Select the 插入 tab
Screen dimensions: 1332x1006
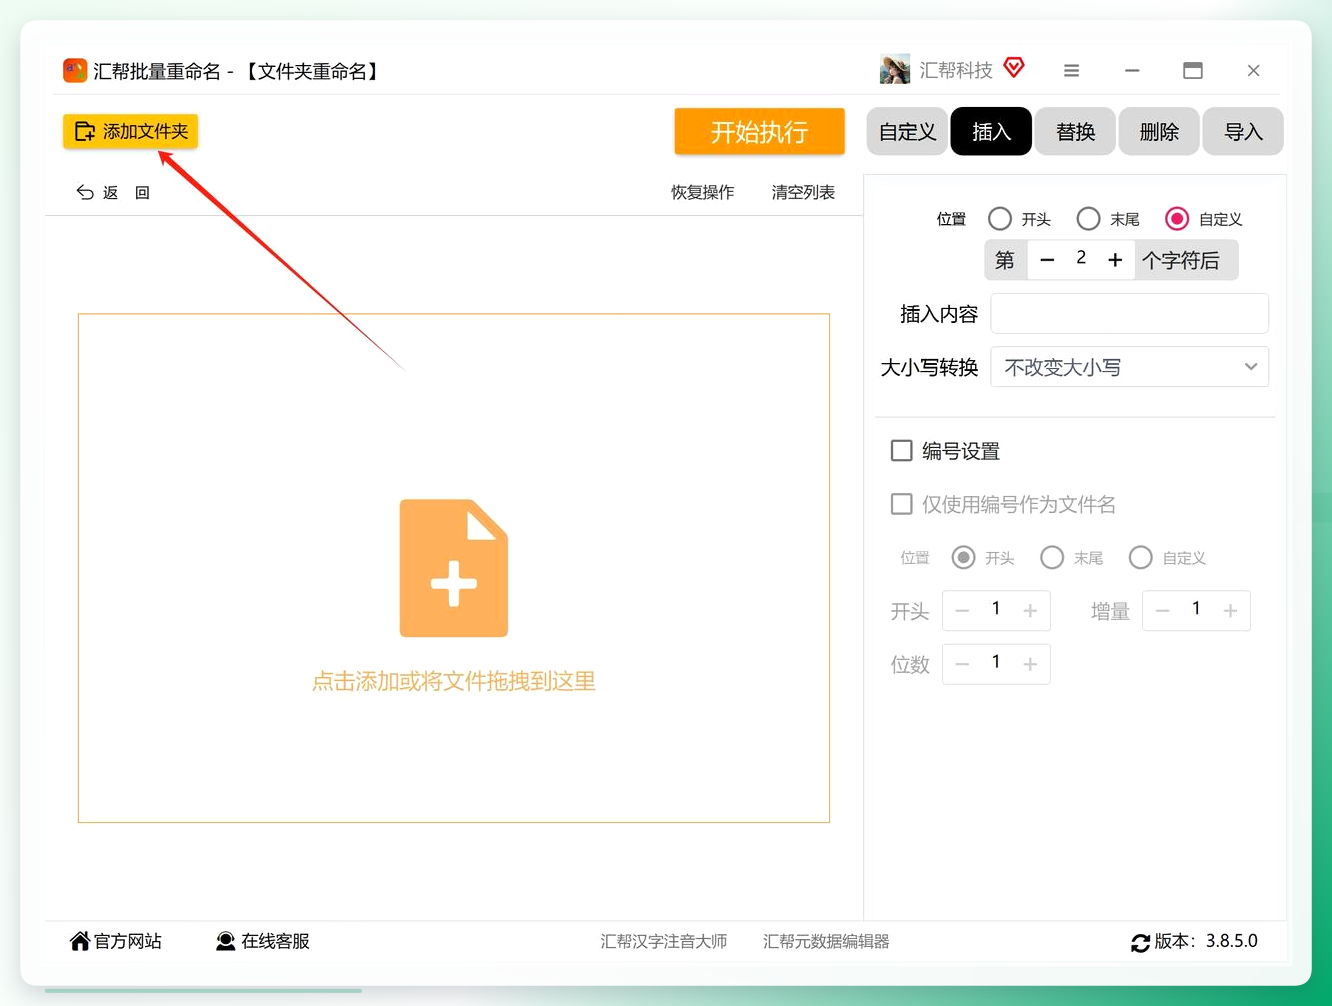991,132
